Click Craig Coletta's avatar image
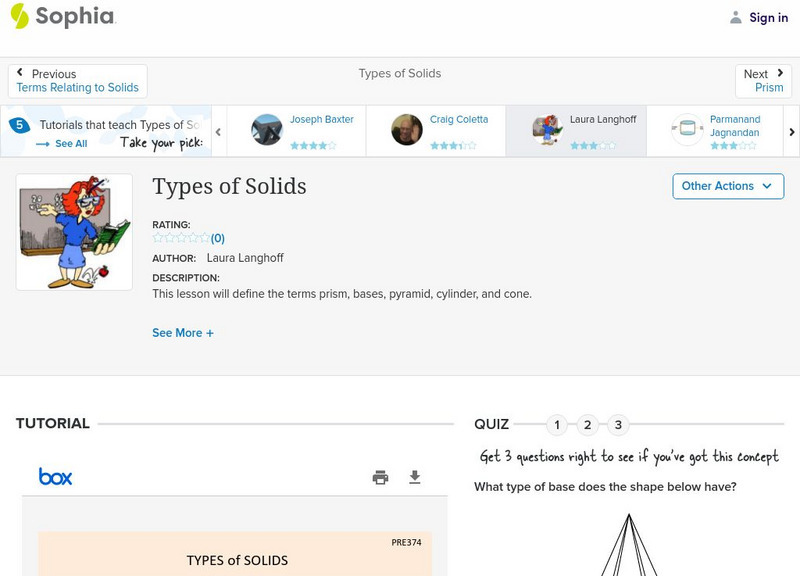The image size is (800, 576). coord(407,130)
